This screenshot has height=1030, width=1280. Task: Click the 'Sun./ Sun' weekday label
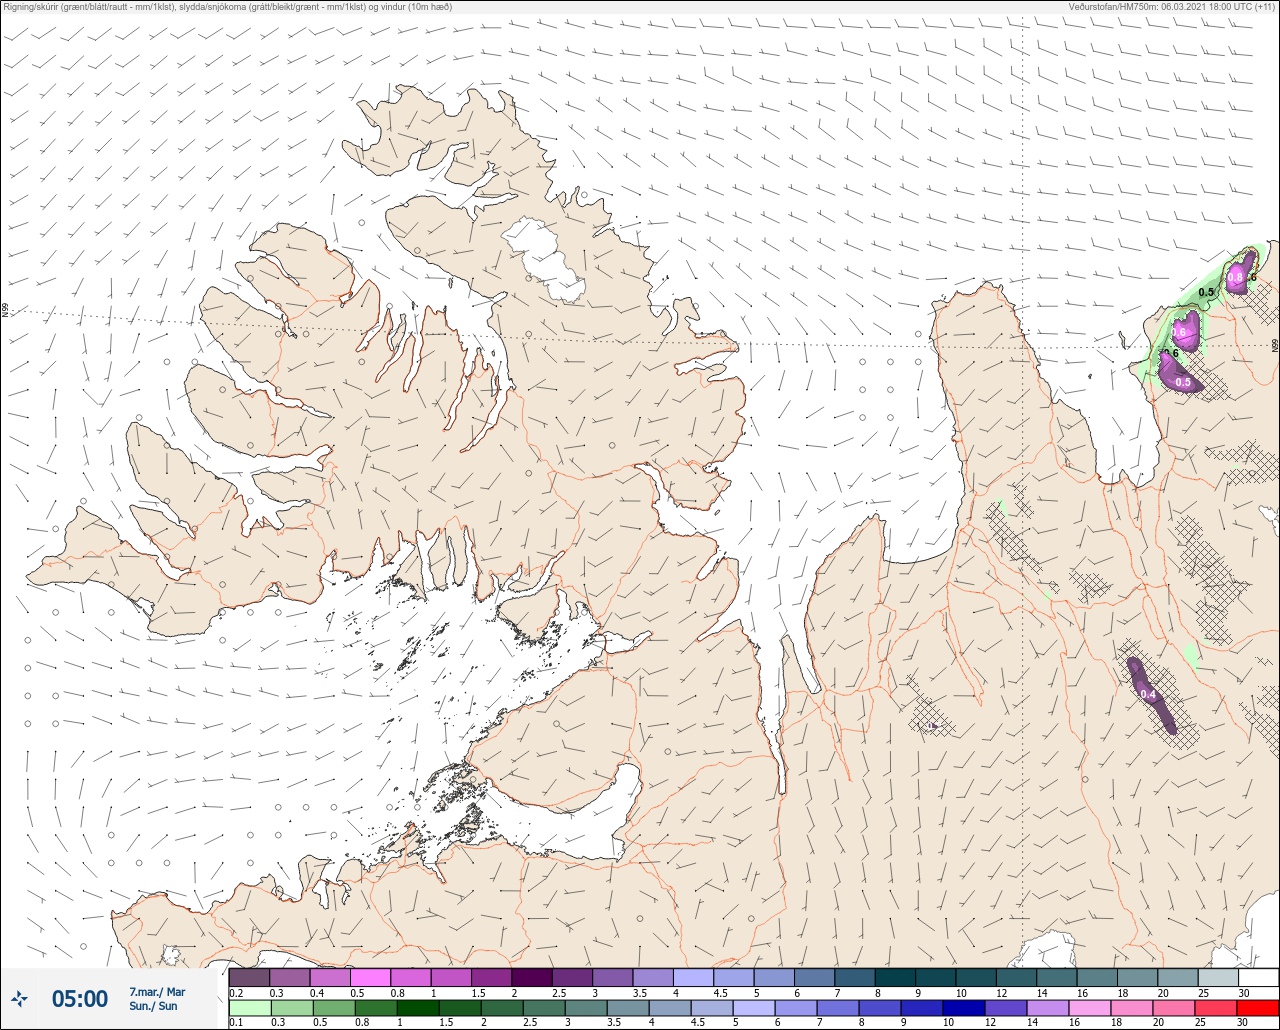(153, 1006)
